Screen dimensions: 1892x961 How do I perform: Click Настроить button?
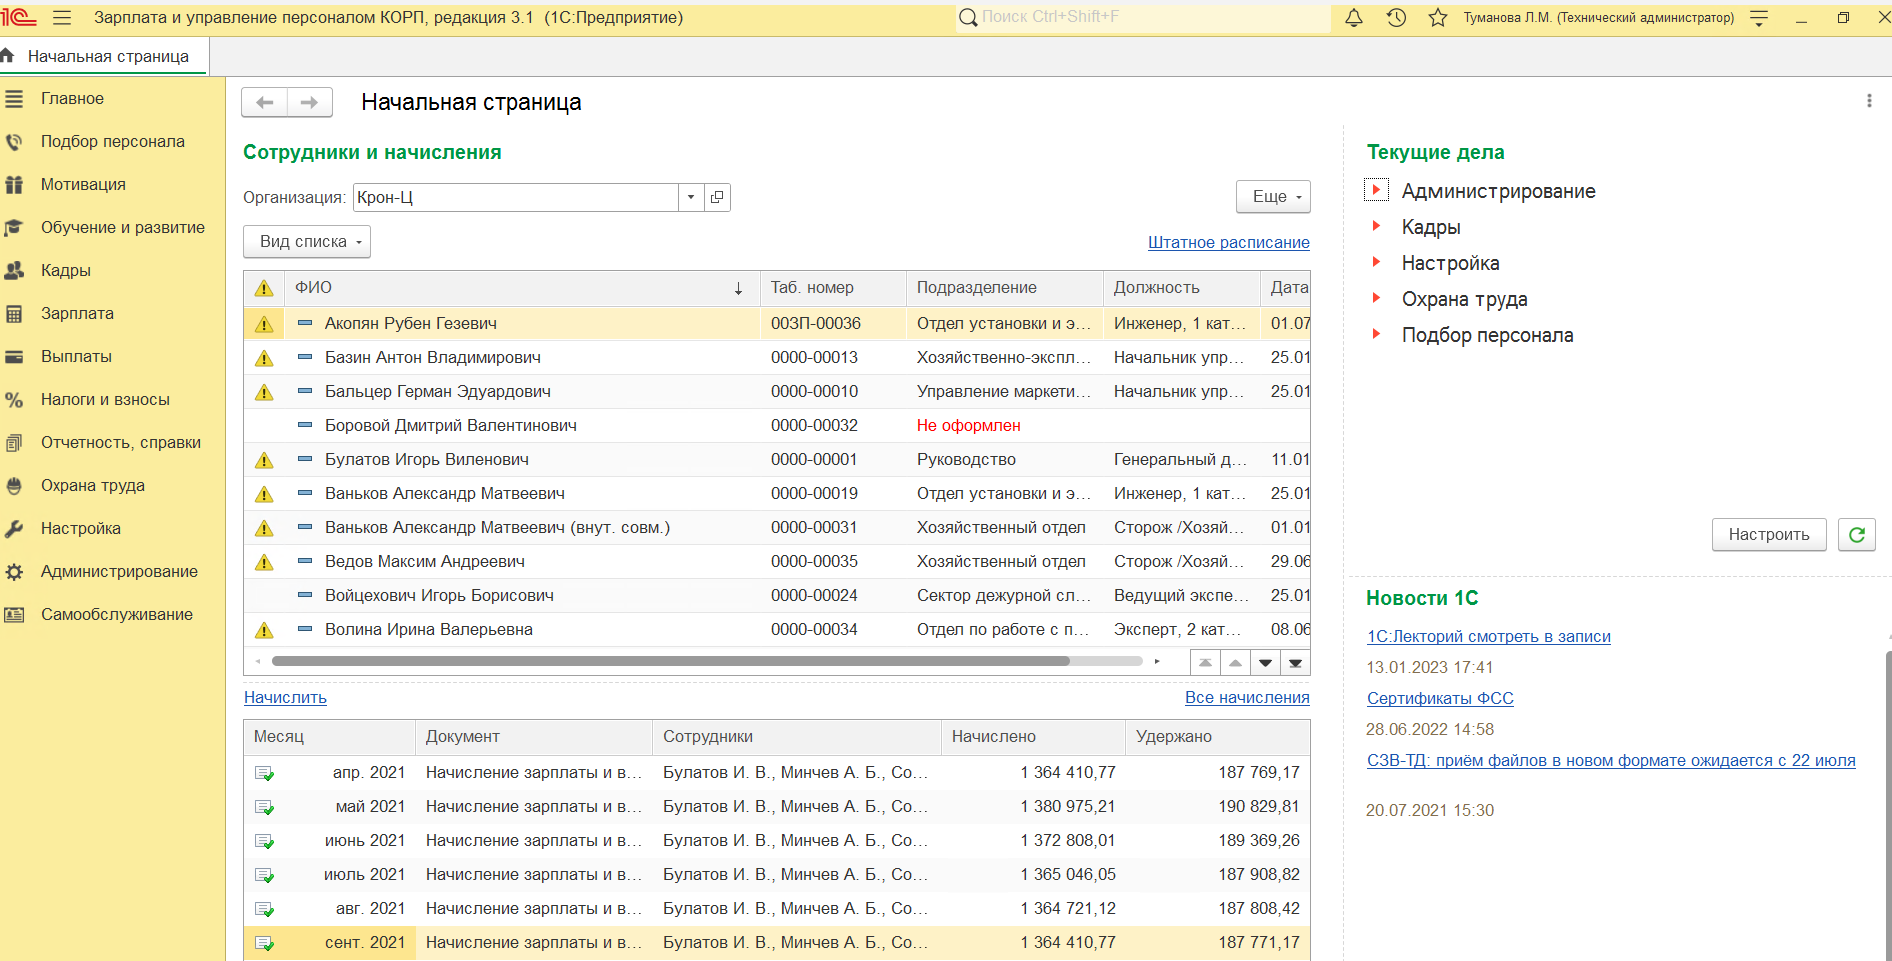(1769, 535)
